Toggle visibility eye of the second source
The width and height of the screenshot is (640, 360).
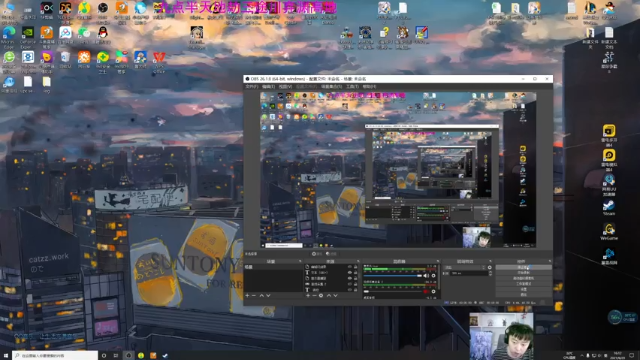click(350, 273)
